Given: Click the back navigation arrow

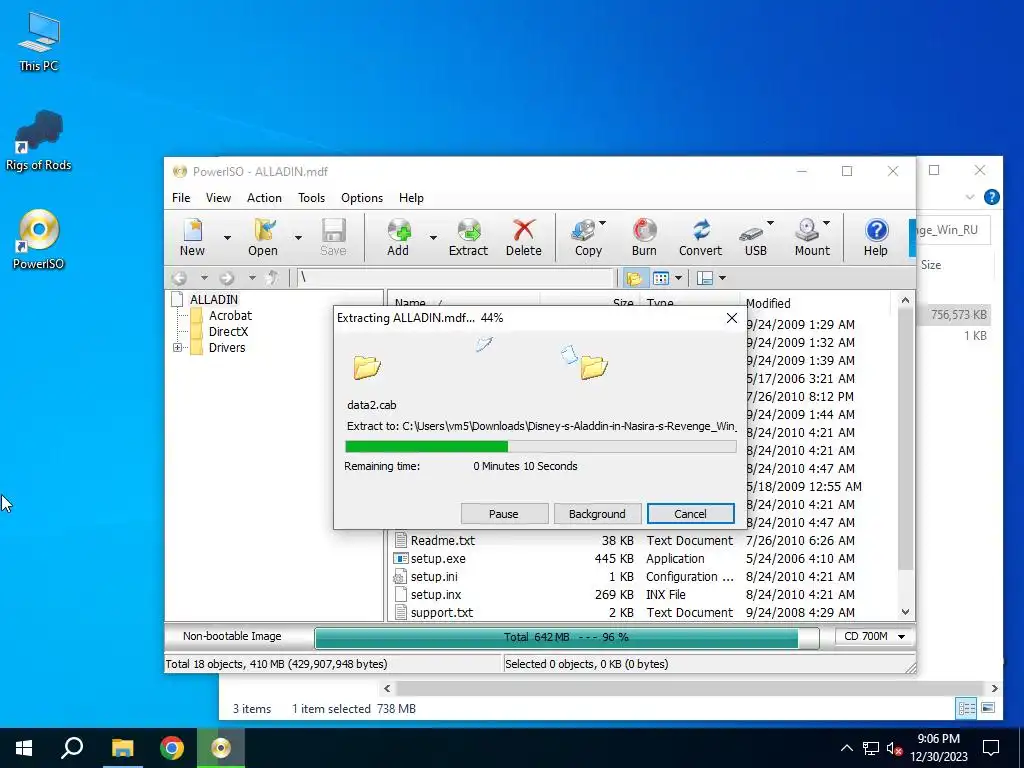Looking at the screenshot, I should coord(180,278).
